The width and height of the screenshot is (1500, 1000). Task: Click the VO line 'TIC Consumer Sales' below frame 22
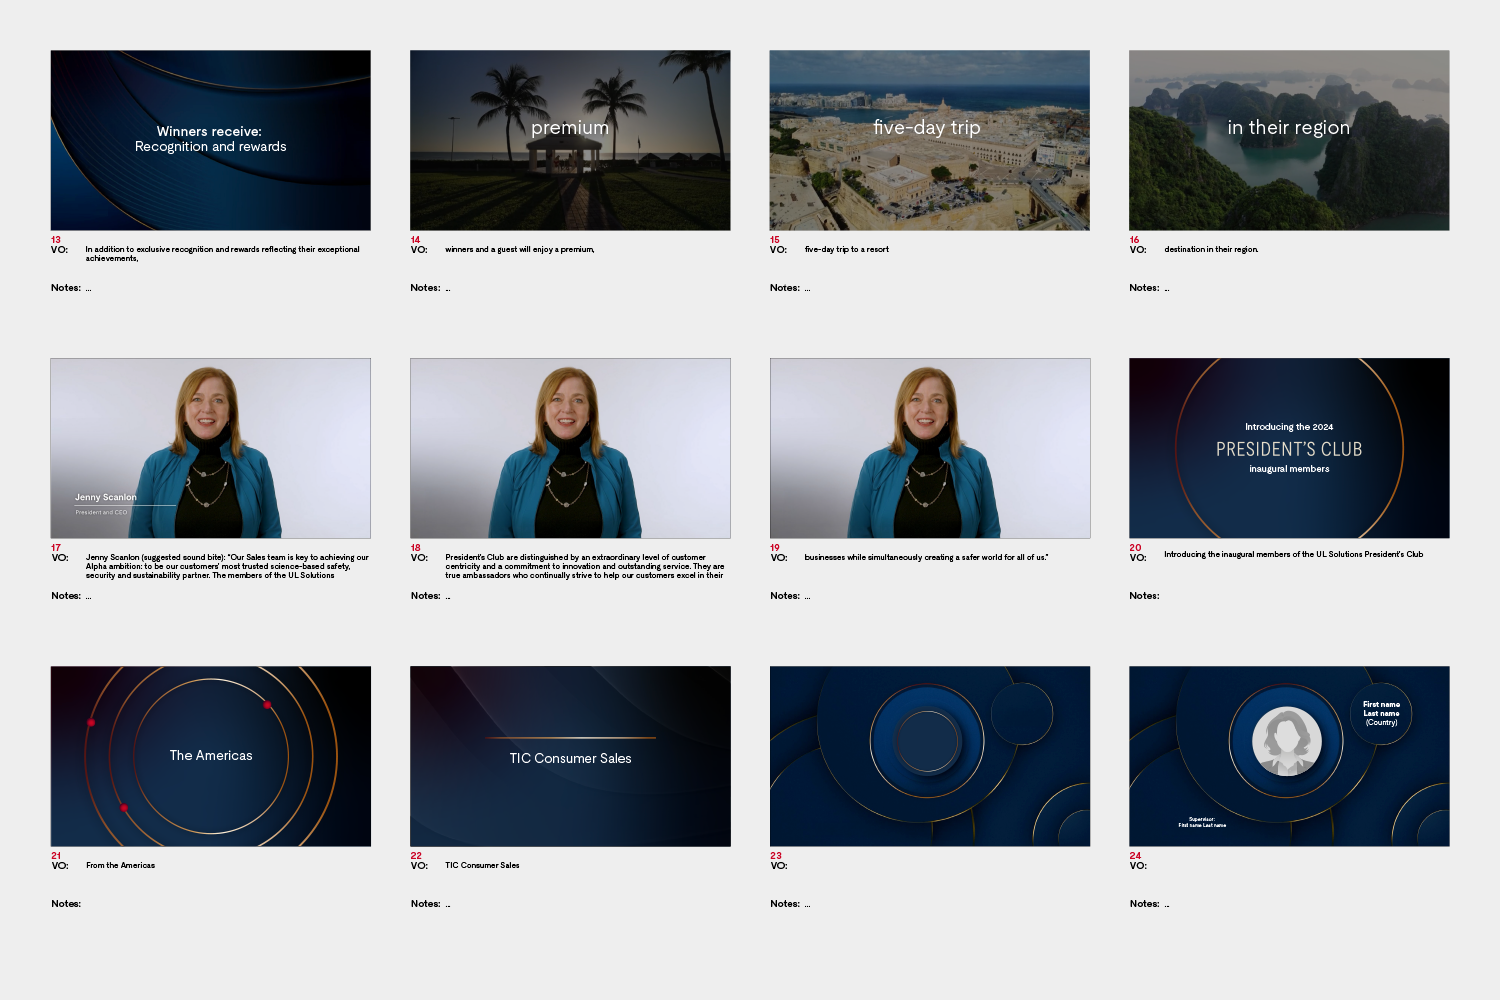482,866
